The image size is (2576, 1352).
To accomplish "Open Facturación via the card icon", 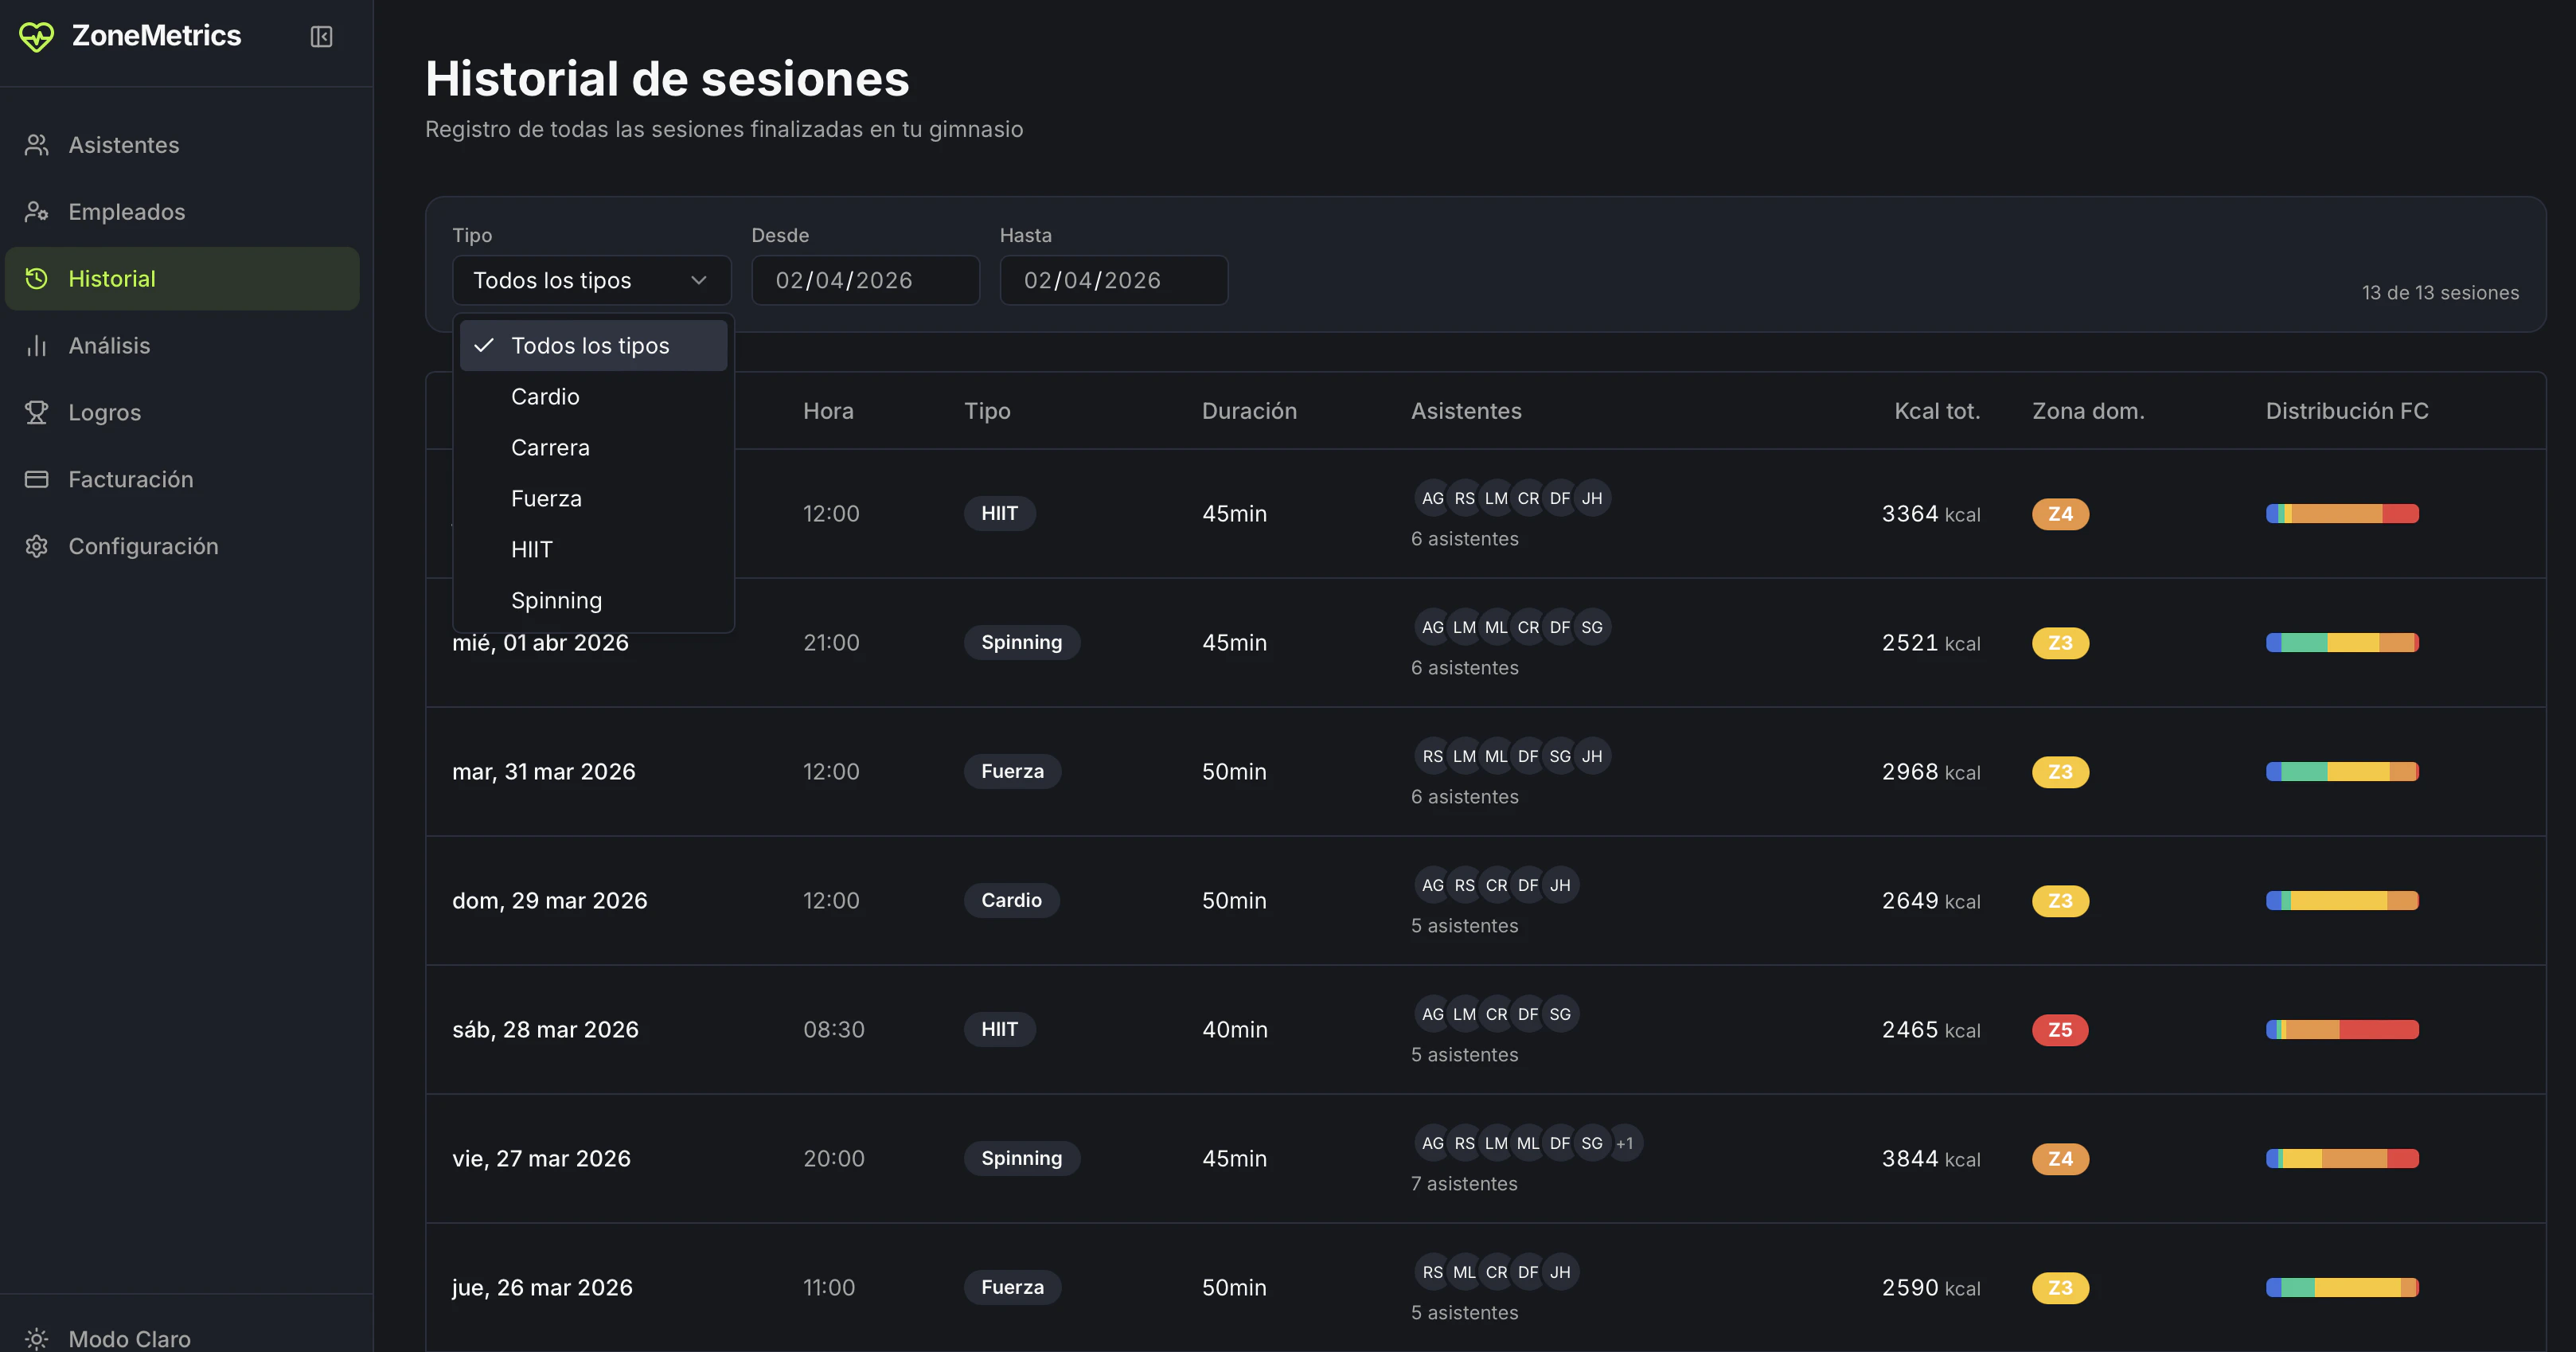I will point(36,479).
